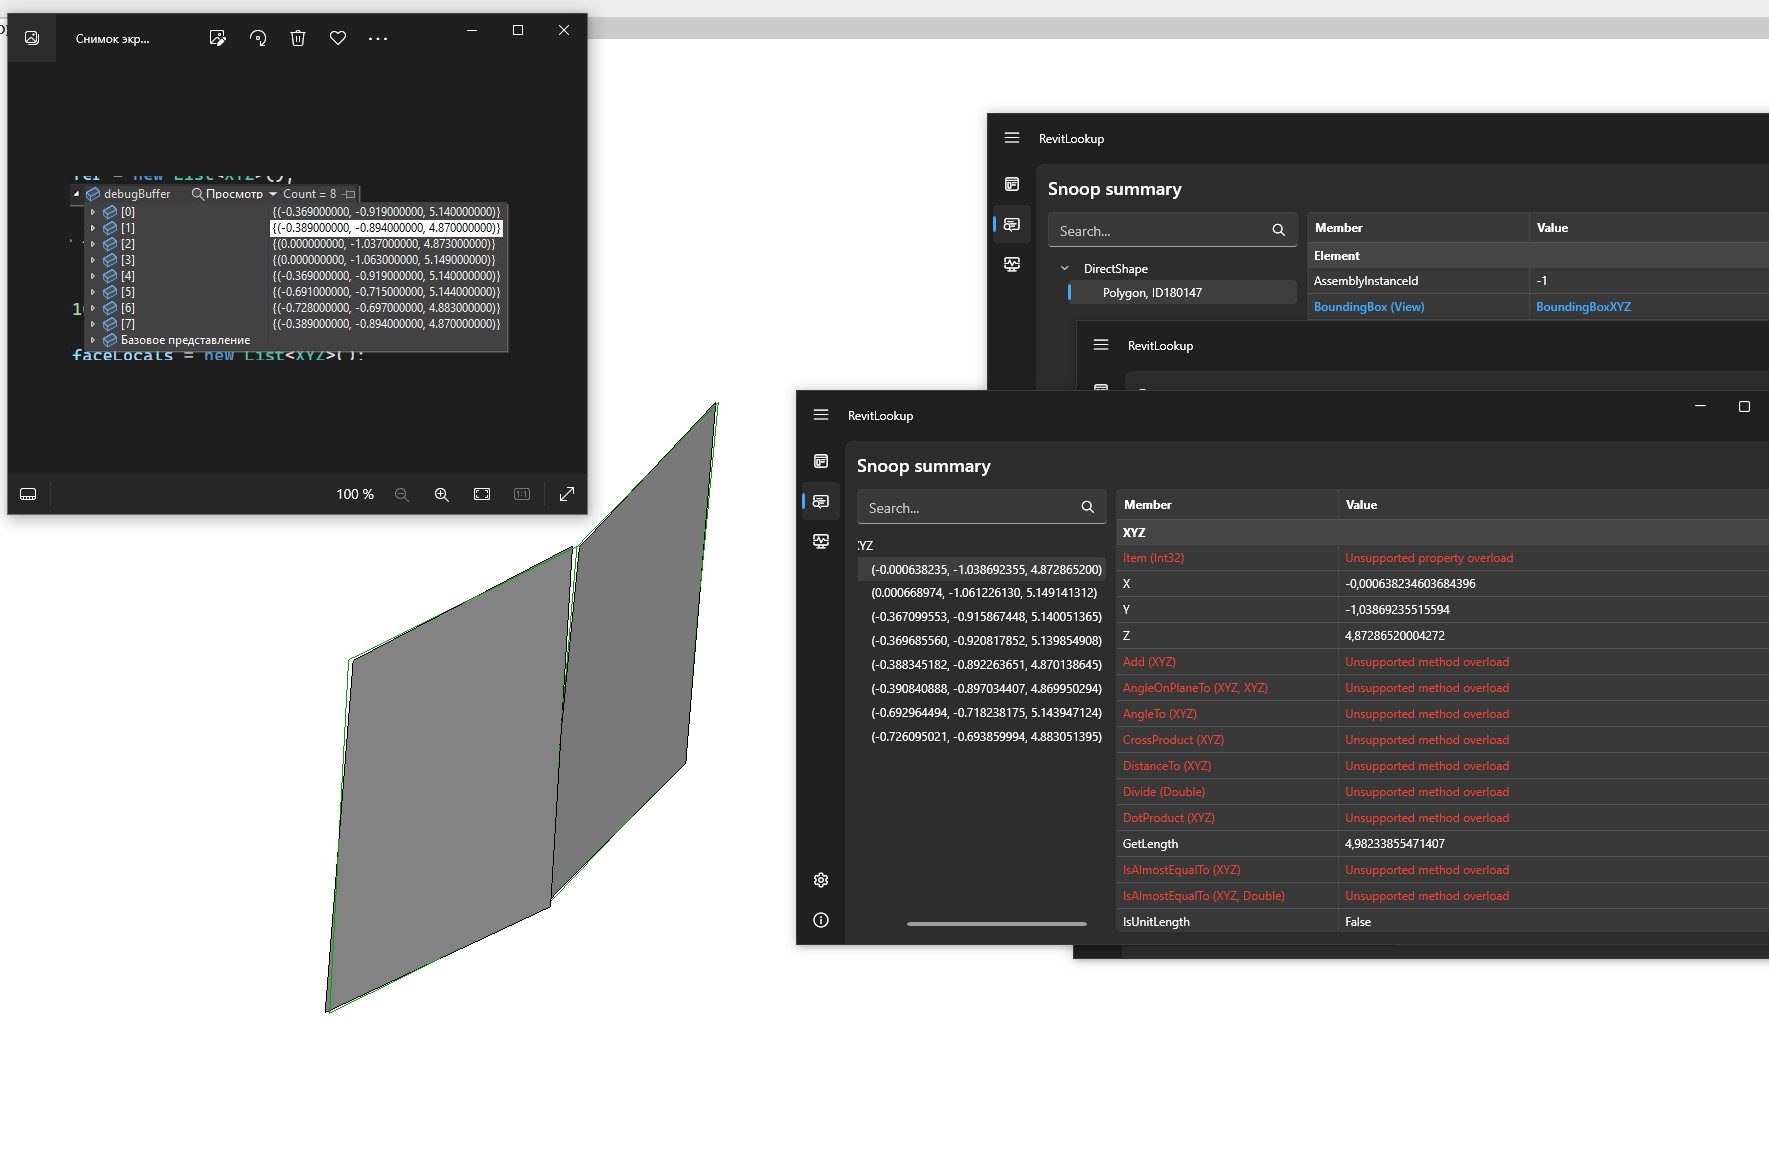Click the Member column header in front window
This screenshot has height=1159, width=1769.
click(x=1227, y=505)
